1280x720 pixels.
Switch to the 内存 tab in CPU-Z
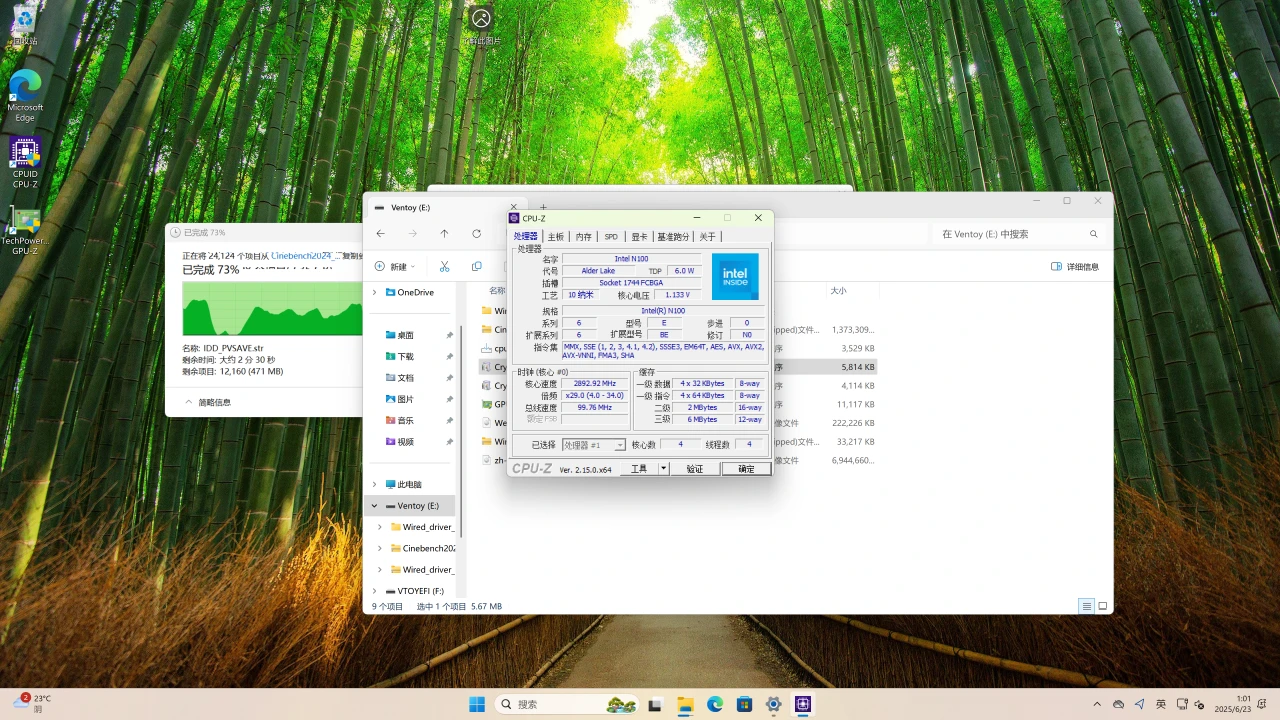click(x=583, y=237)
